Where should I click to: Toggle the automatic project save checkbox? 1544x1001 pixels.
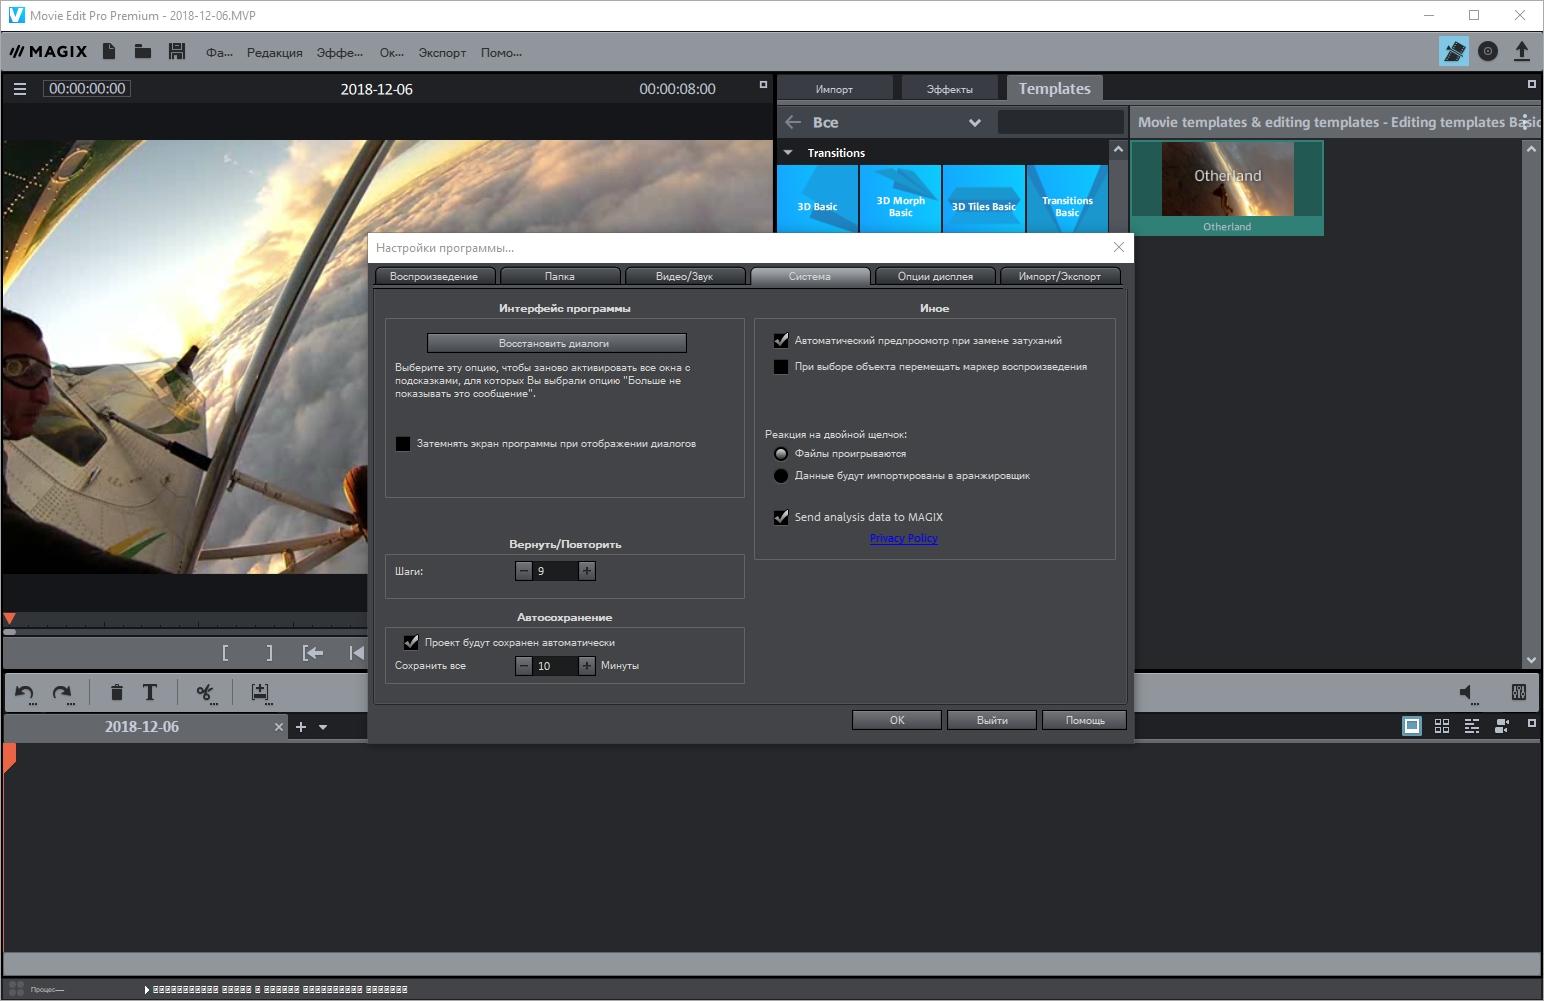[411, 642]
